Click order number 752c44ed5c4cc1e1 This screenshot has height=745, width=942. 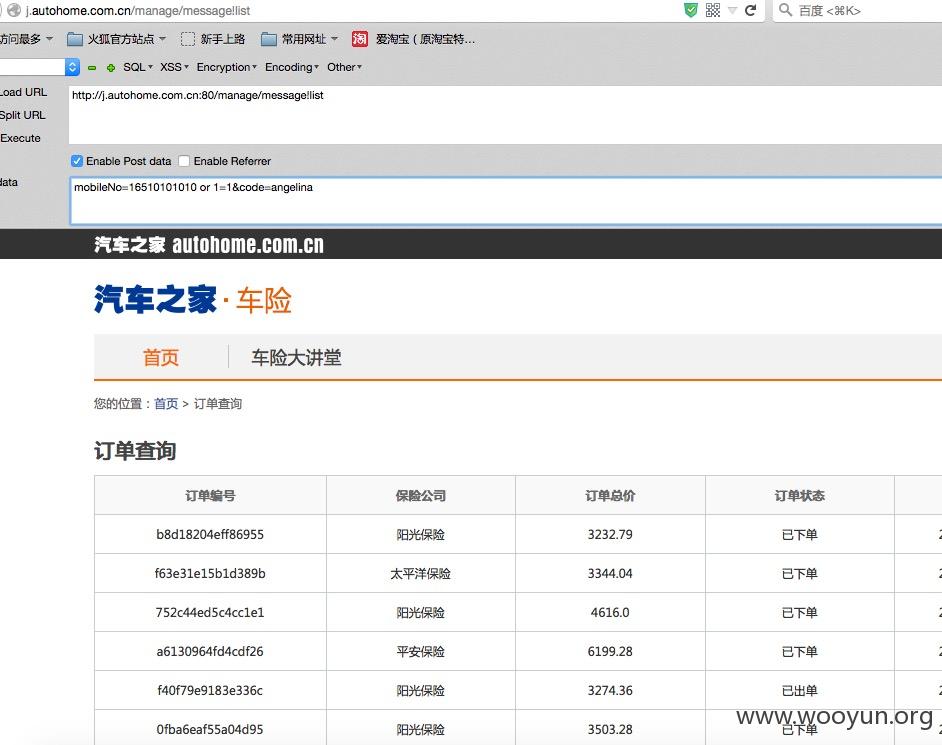coord(210,613)
